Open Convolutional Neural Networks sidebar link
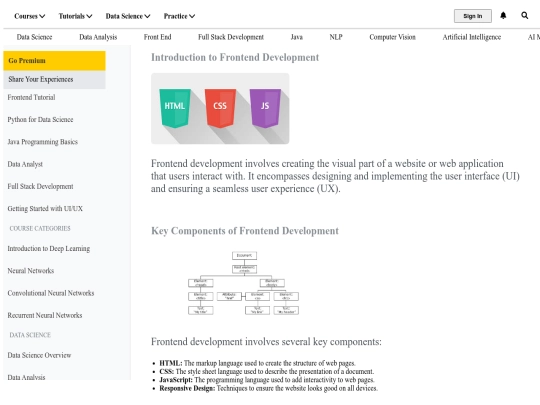Screen dimensions: 540x405 tap(51, 293)
